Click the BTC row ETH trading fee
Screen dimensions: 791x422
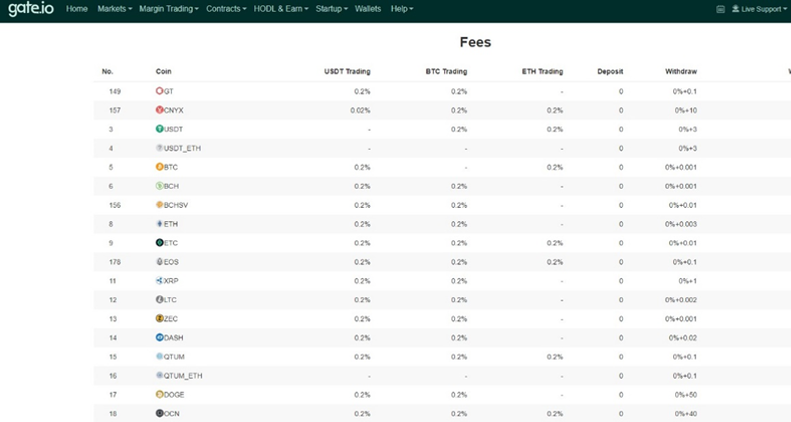tap(555, 167)
